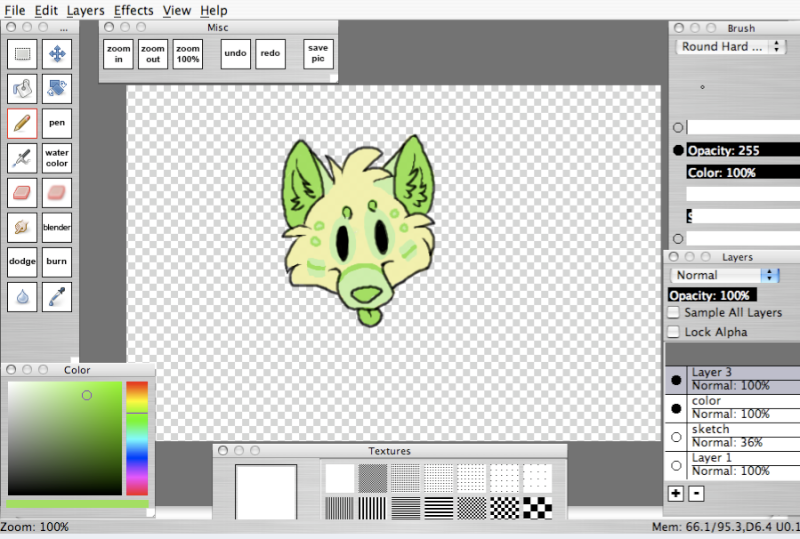
Task: Toggle the Lock Alpha checkbox
Action: coord(674,332)
